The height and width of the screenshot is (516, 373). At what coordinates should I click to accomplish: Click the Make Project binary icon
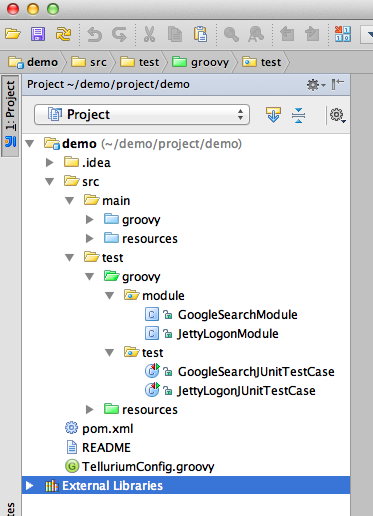[x=343, y=34]
